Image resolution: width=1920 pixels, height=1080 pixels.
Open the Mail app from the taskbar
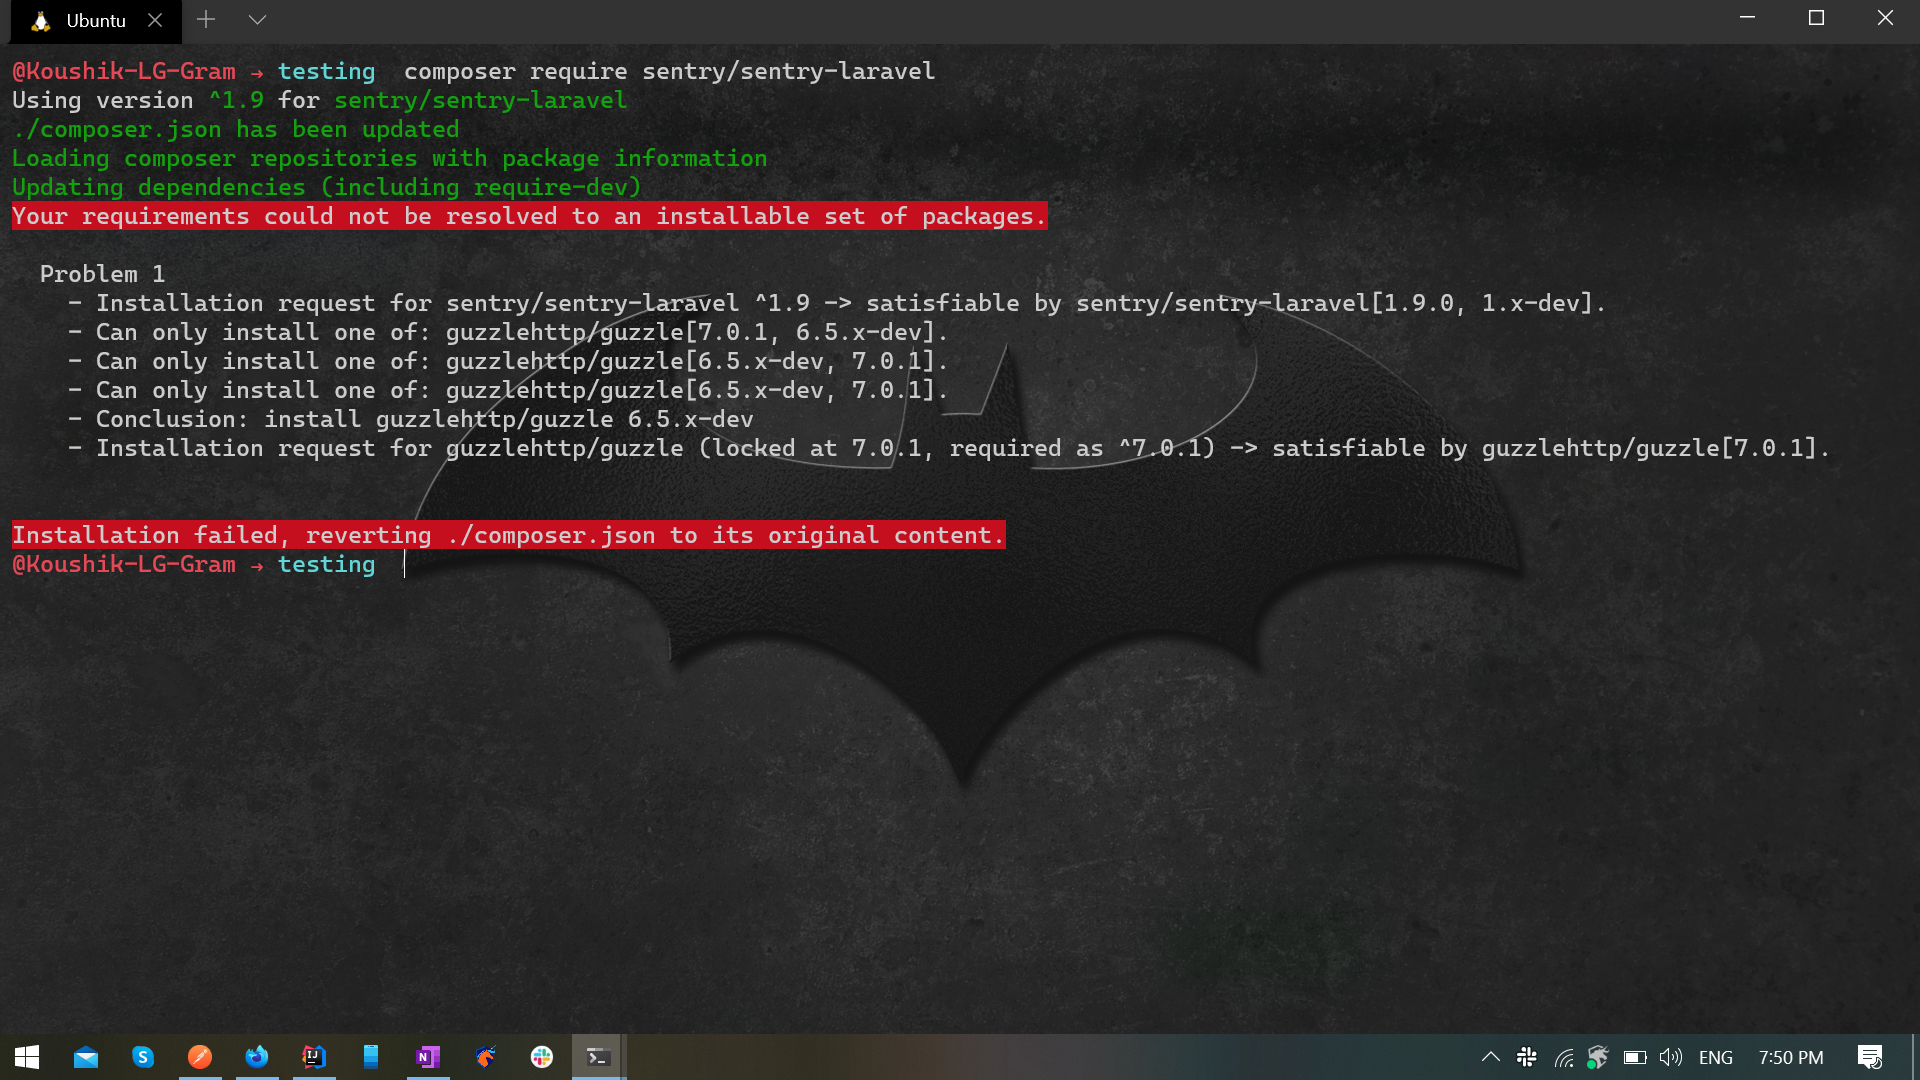86,1057
